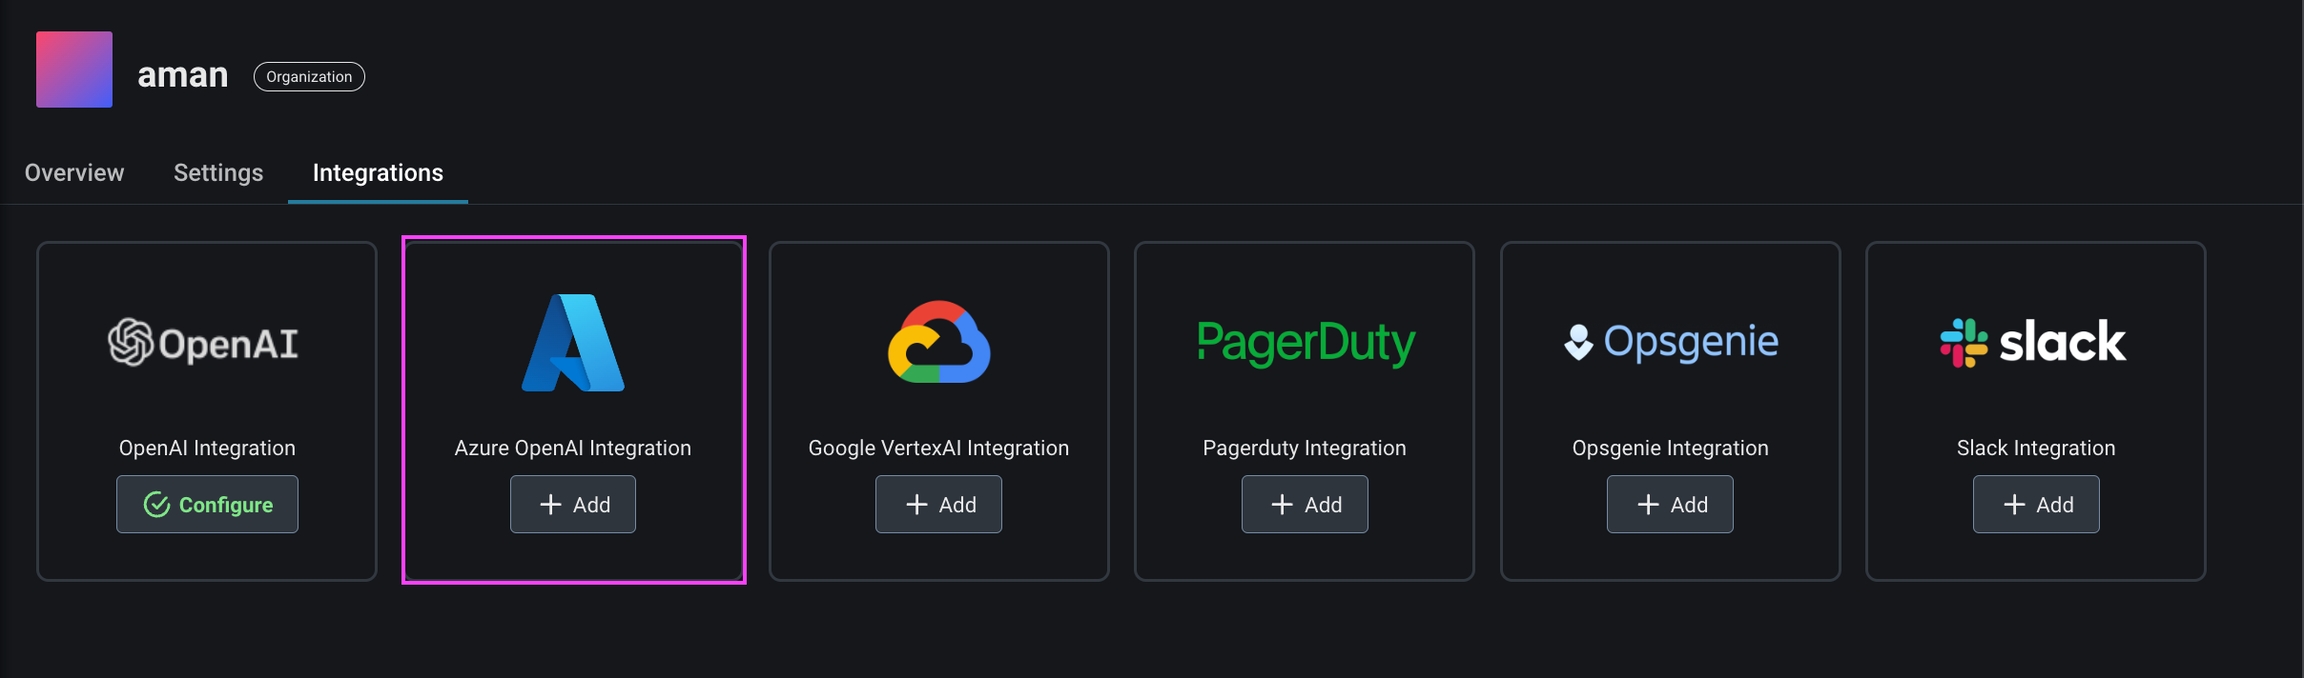Screen dimensions: 2304x678
Task: Add the Slack integration
Action: 2036,504
